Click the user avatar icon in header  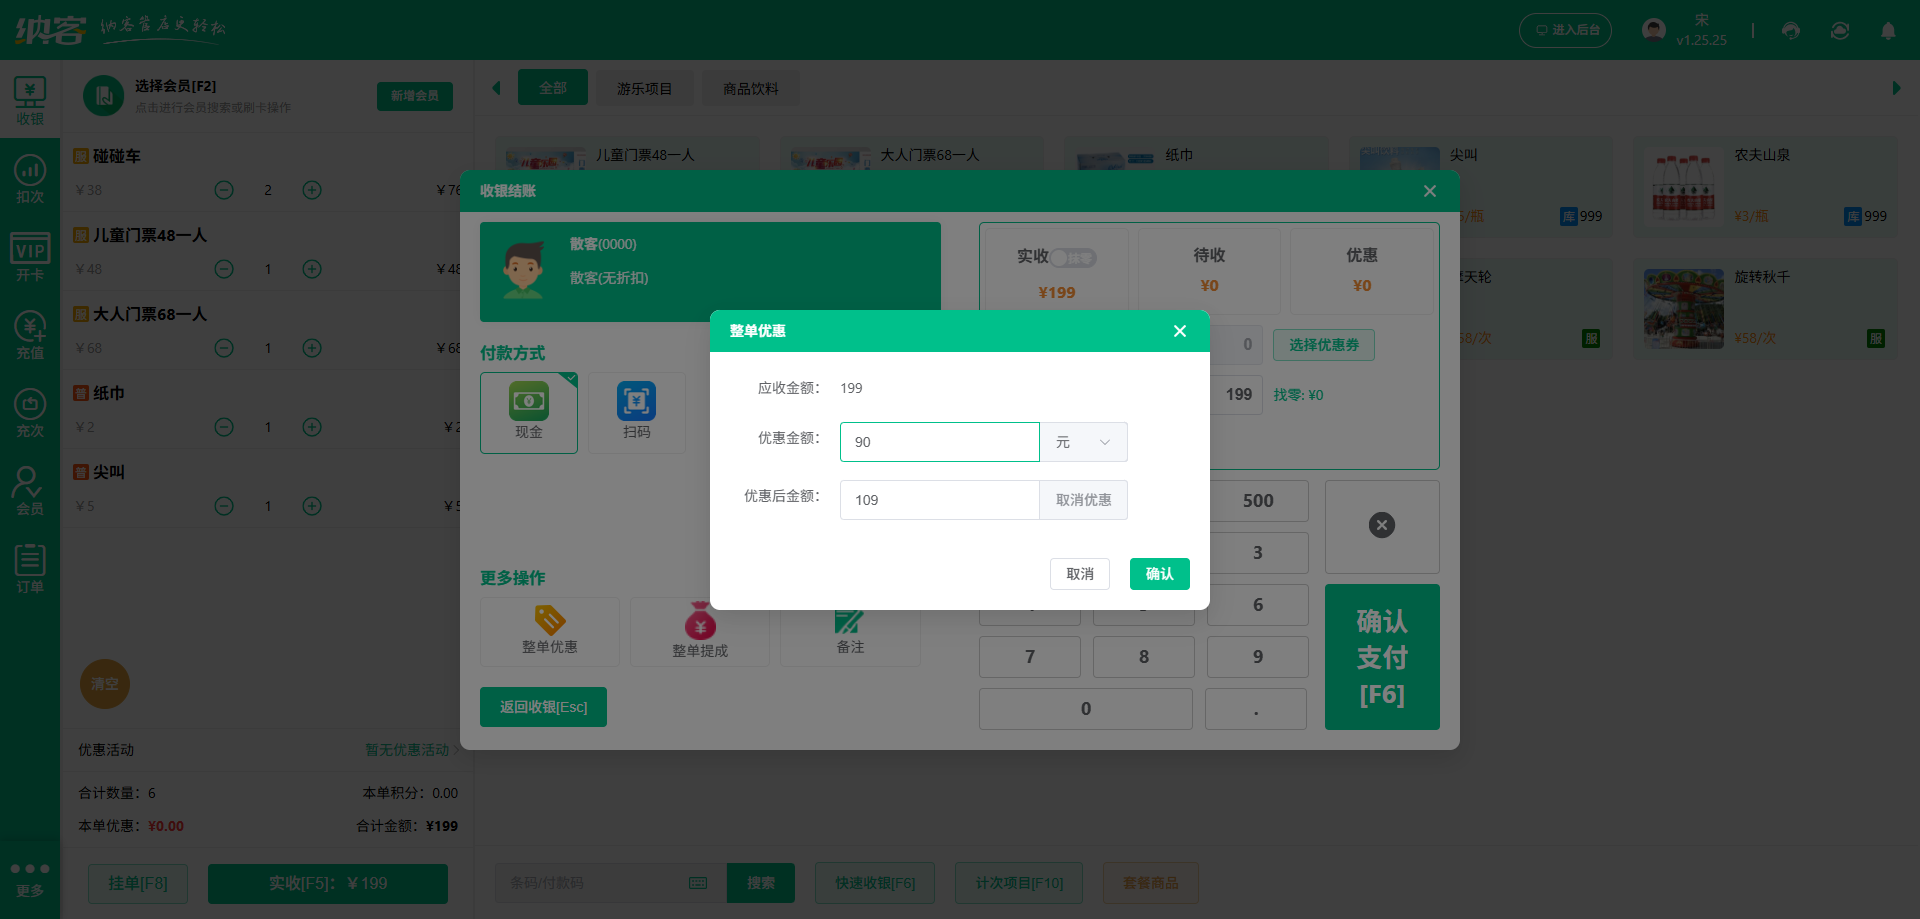coord(1654,30)
